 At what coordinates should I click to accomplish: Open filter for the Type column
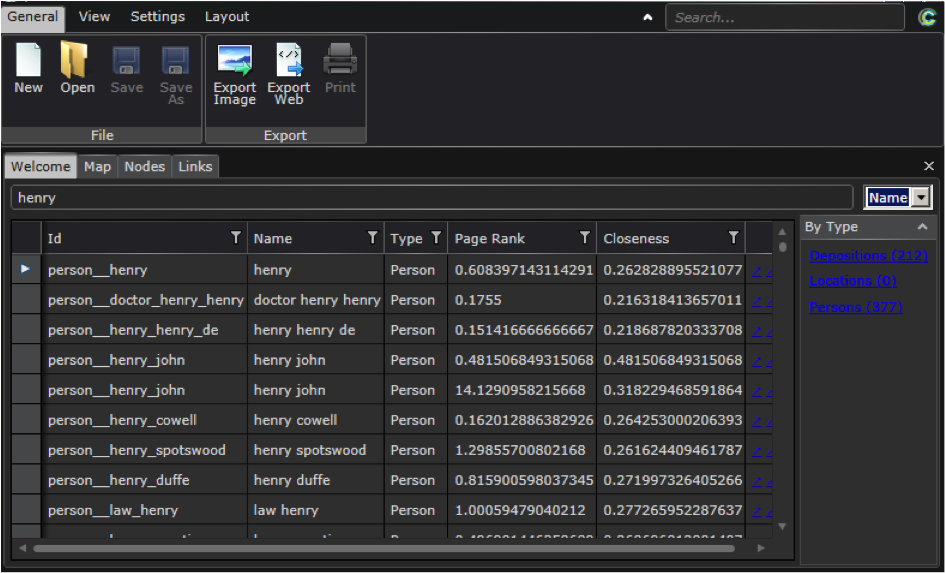[x=436, y=238]
